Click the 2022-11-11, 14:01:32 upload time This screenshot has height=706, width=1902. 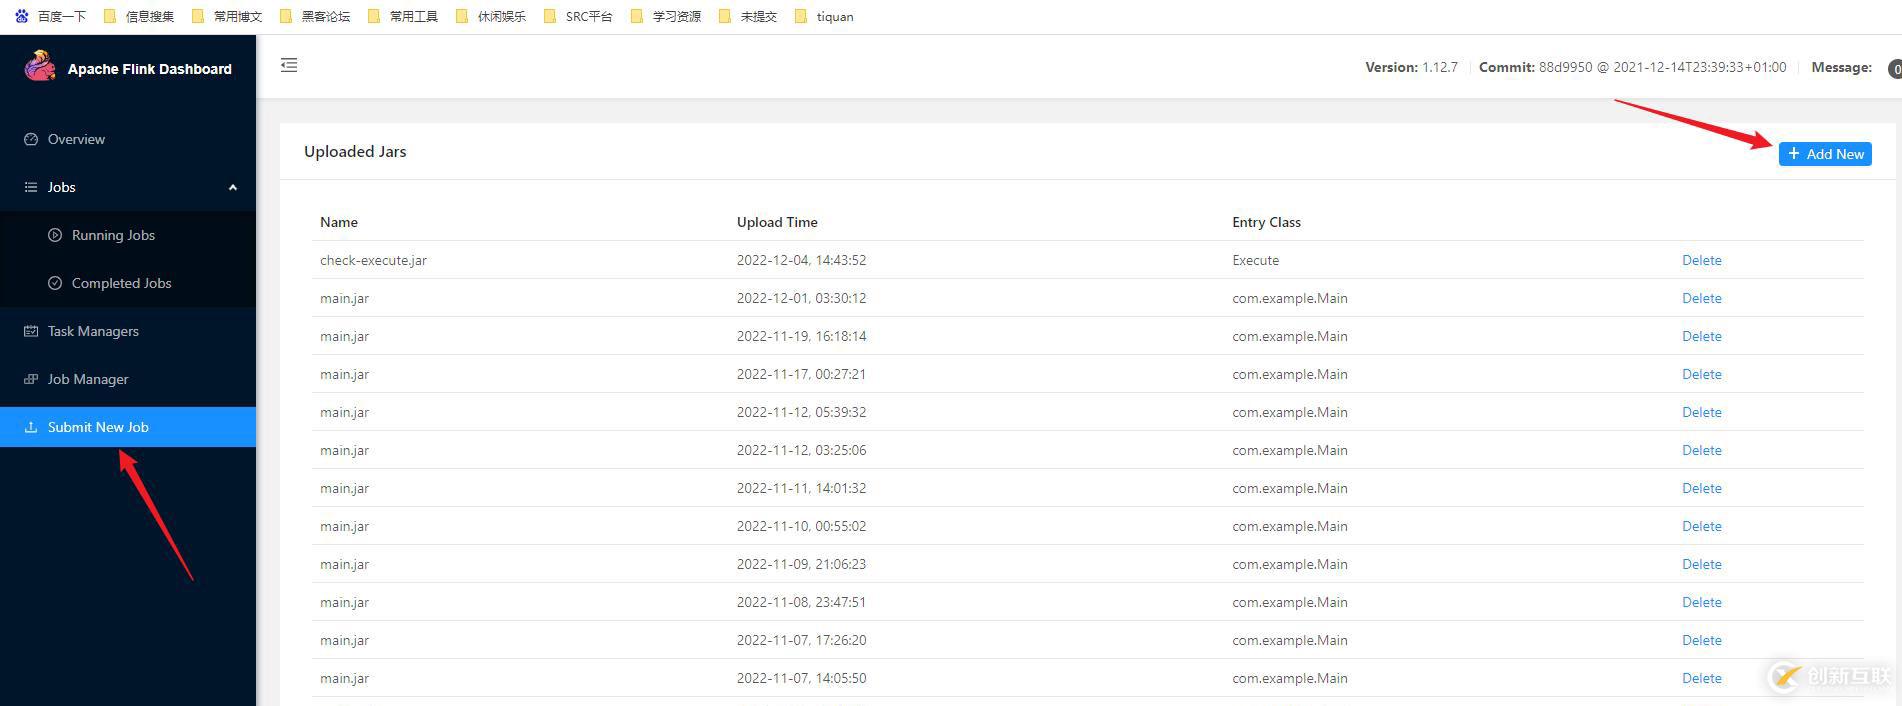pyautogui.click(x=801, y=488)
